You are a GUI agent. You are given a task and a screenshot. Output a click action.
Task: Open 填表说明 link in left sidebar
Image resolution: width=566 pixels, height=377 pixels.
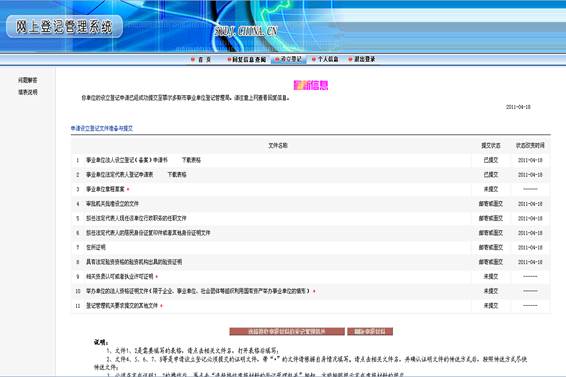pyautogui.click(x=28, y=92)
